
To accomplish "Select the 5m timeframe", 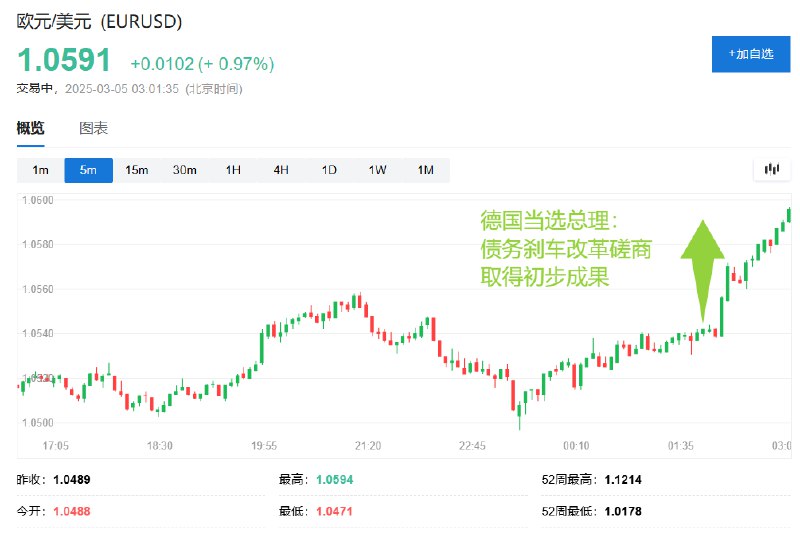I will pyautogui.click(x=88, y=170).
